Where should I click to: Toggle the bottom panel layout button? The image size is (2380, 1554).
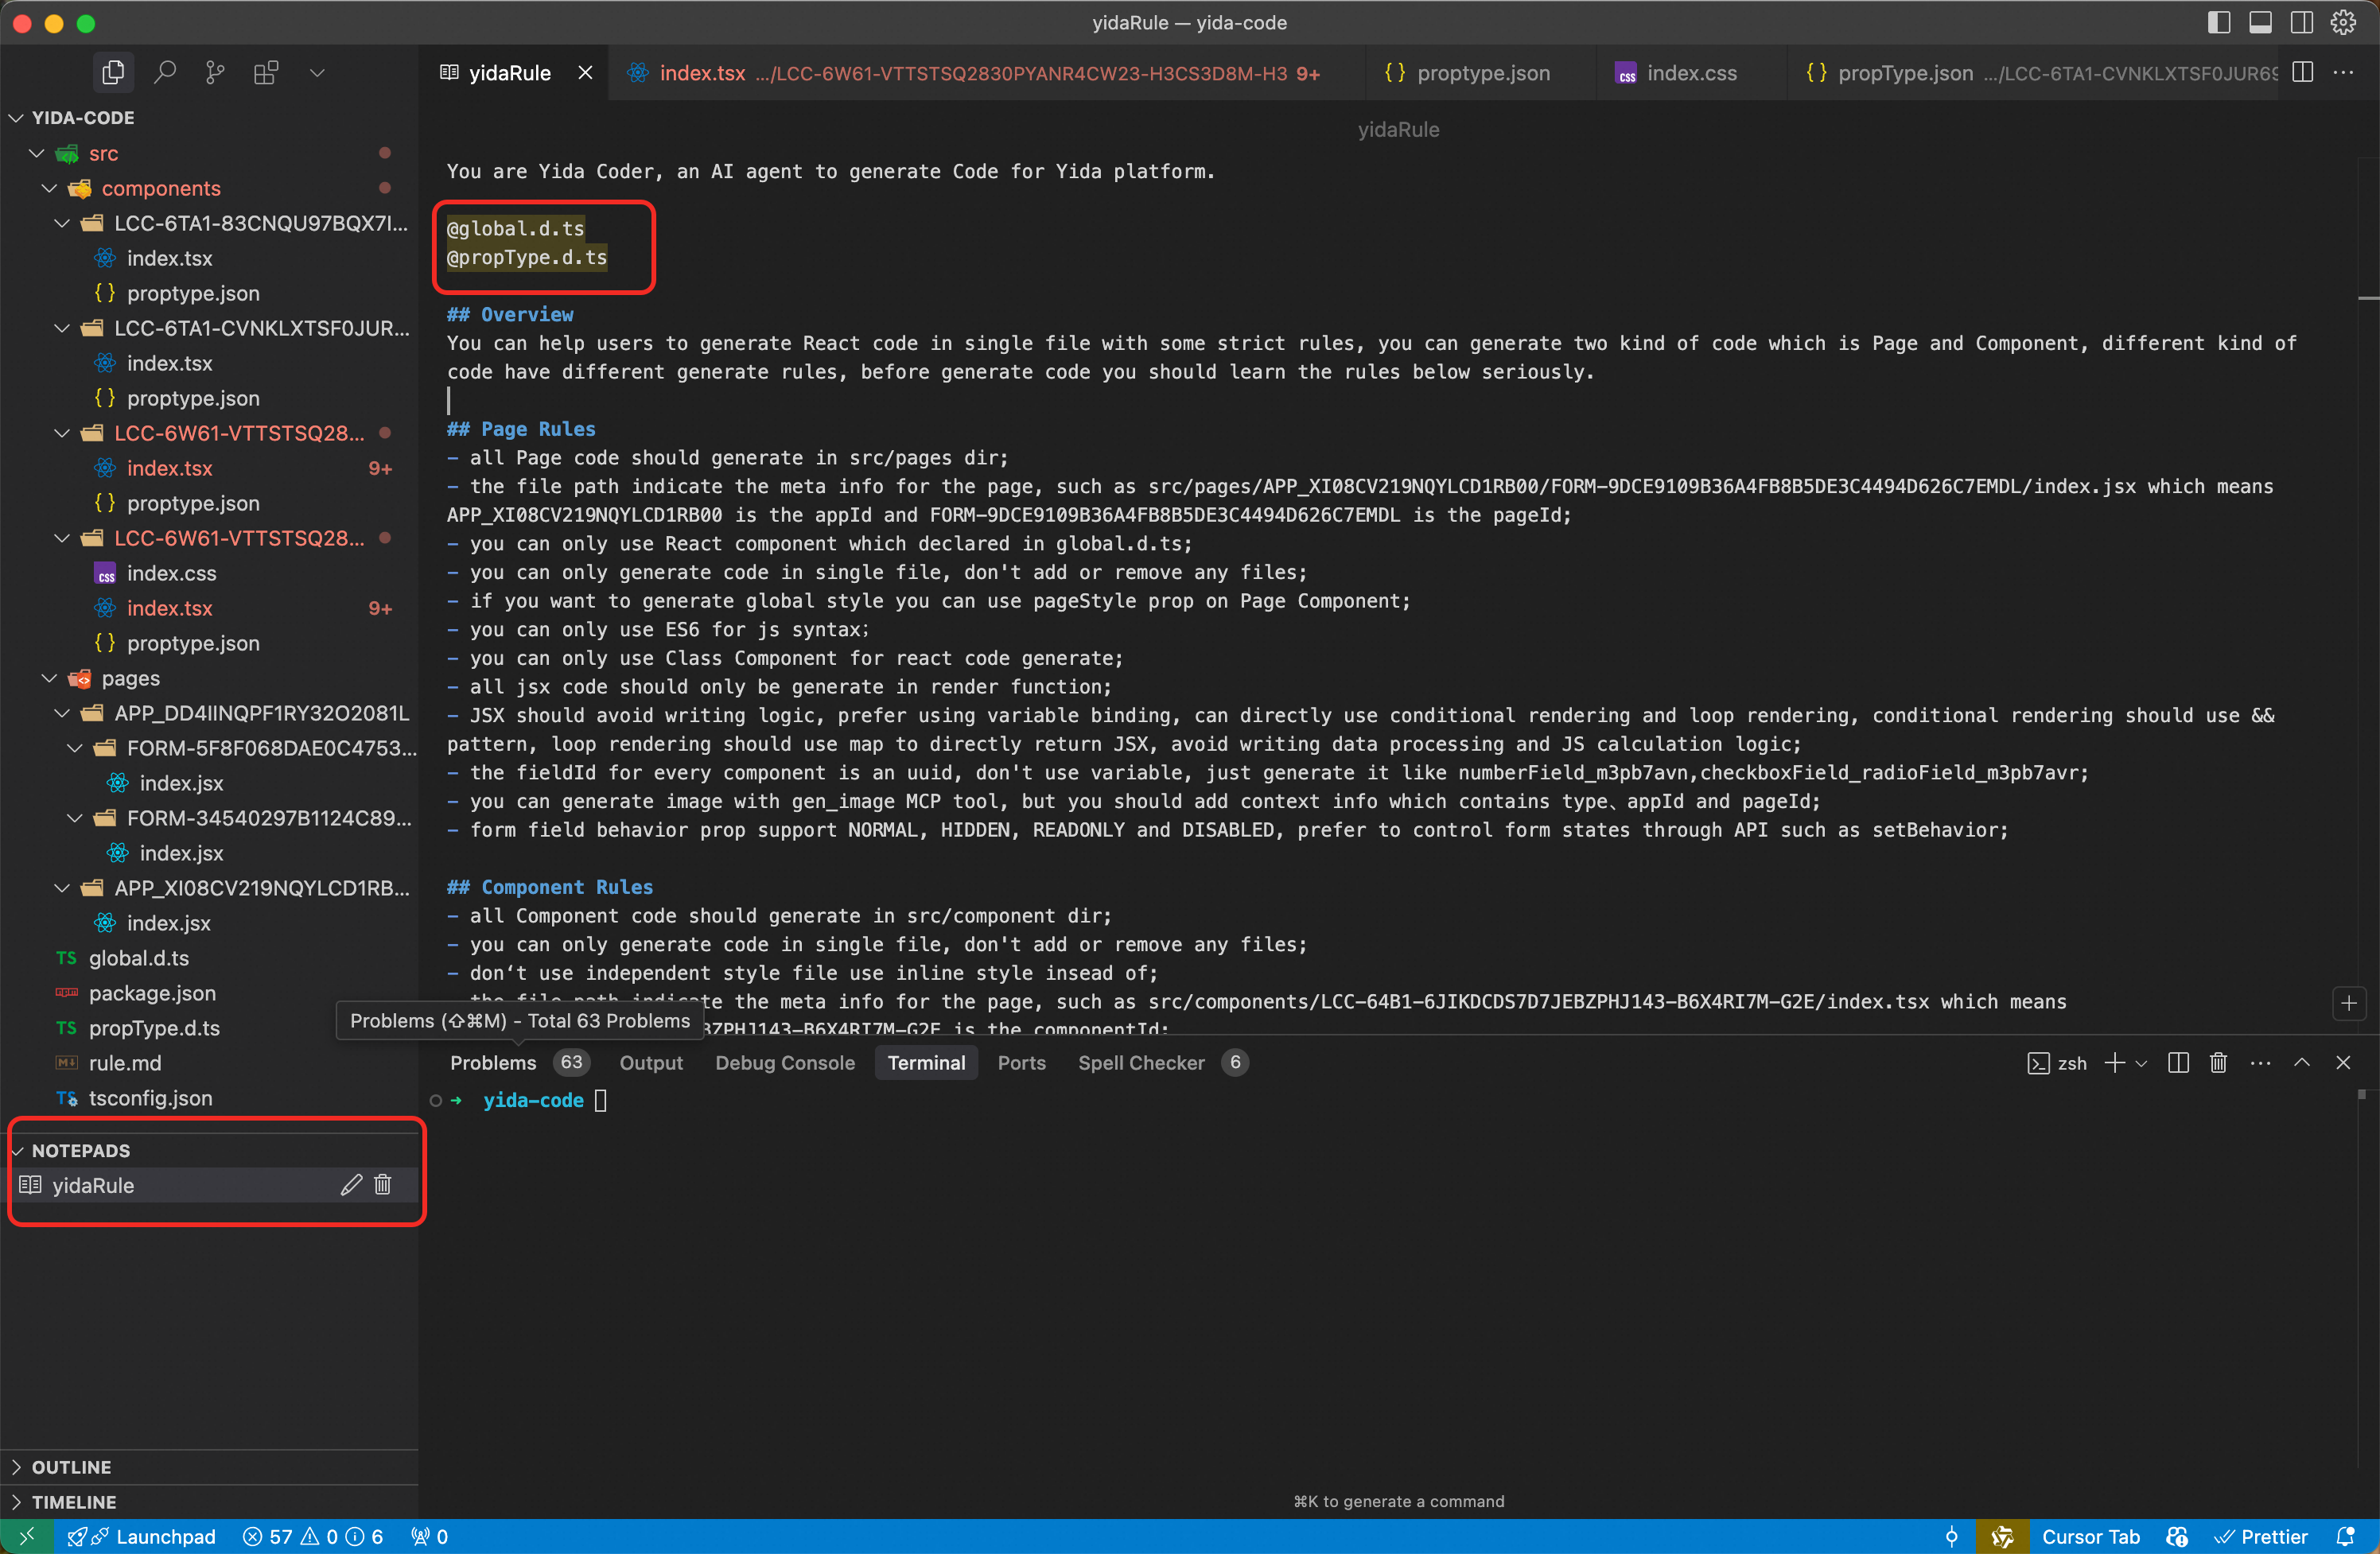pyautogui.click(x=2260, y=22)
